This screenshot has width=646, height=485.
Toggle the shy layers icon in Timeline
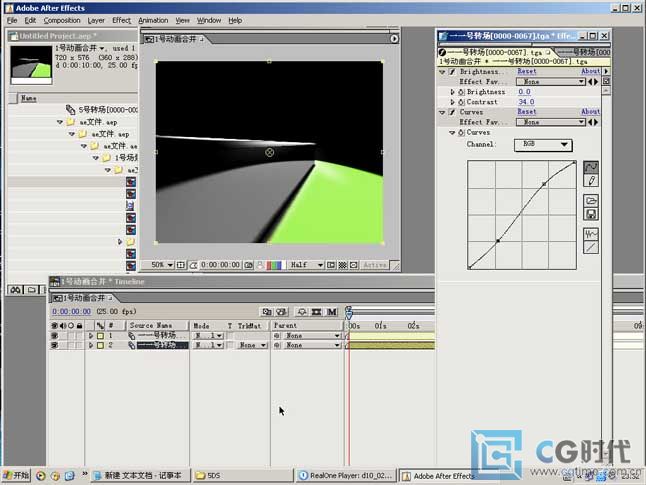(x=302, y=312)
